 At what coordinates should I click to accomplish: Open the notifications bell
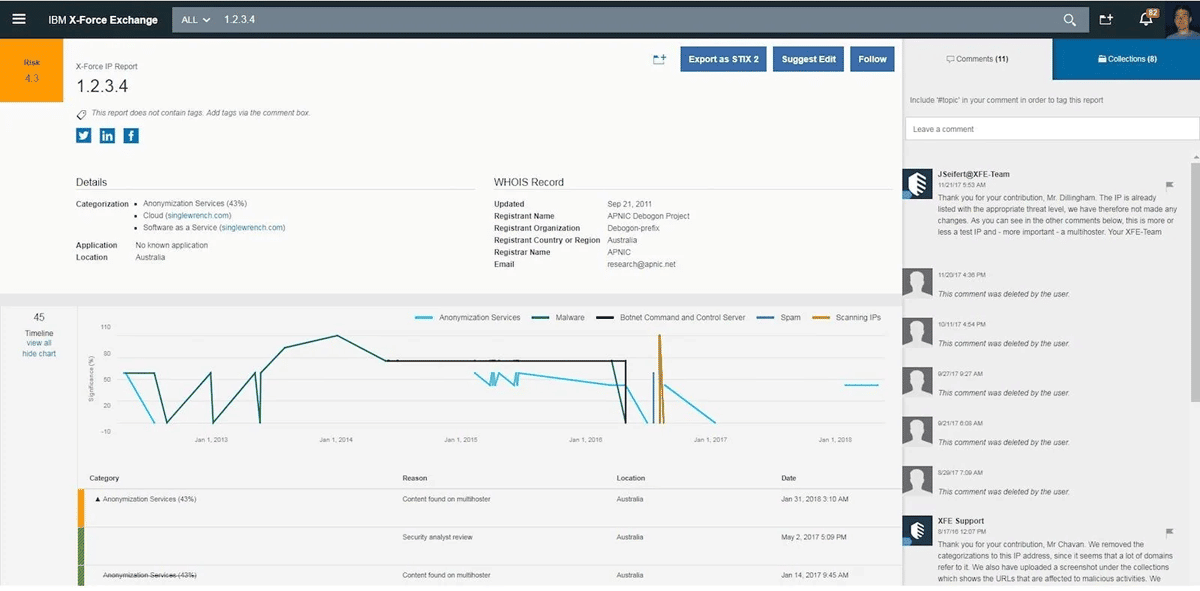coord(1147,19)
